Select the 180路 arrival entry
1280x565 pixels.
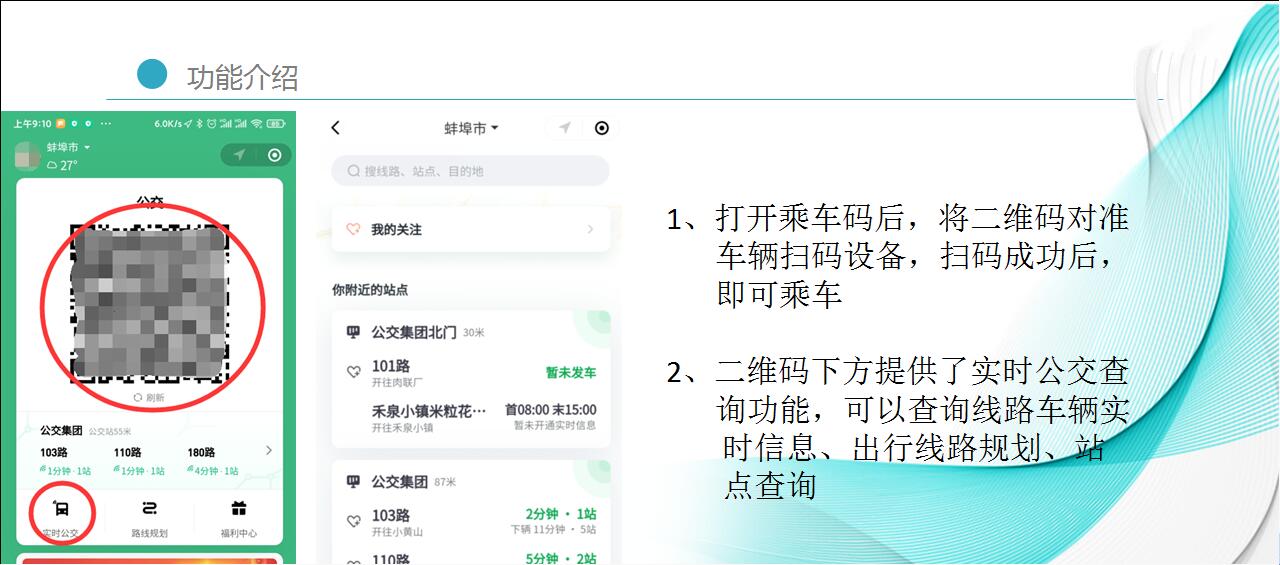coord(212,461)
